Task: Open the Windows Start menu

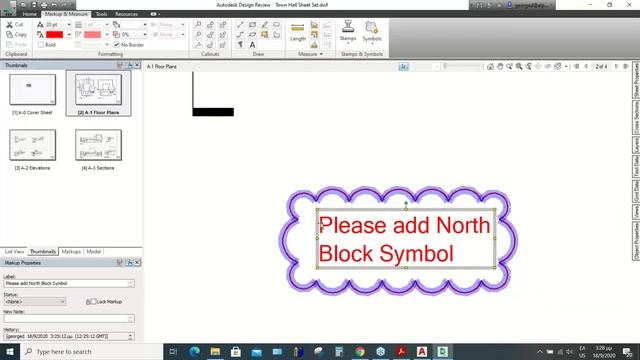Action: pos(10,351)
